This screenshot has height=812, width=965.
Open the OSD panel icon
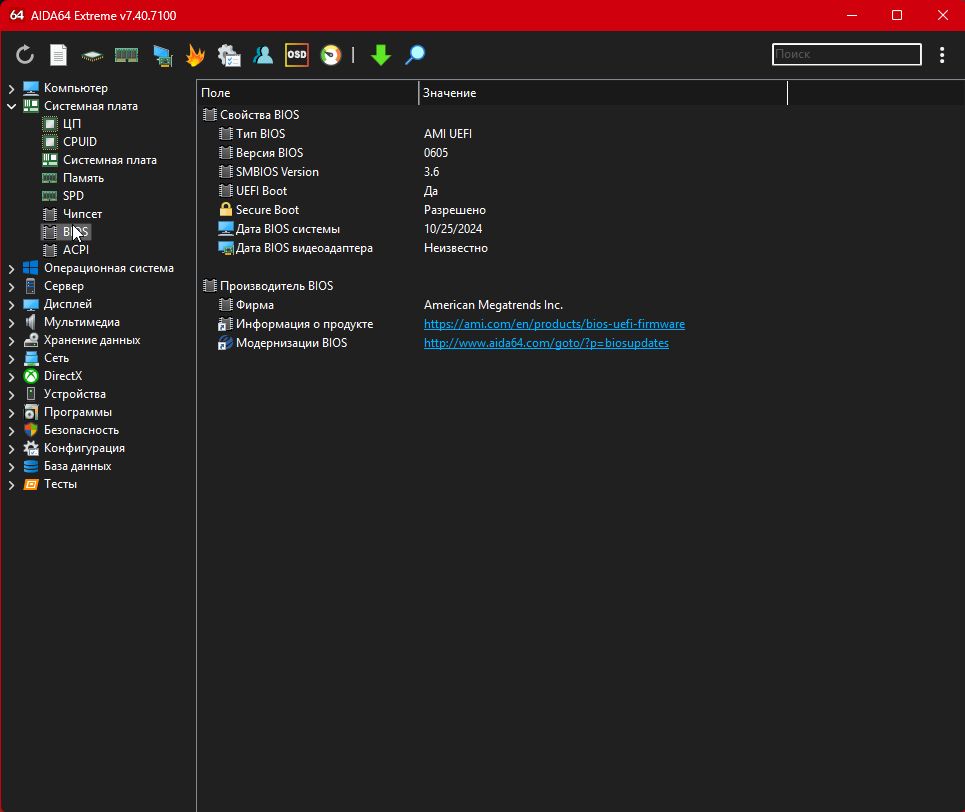coord(297,55)
